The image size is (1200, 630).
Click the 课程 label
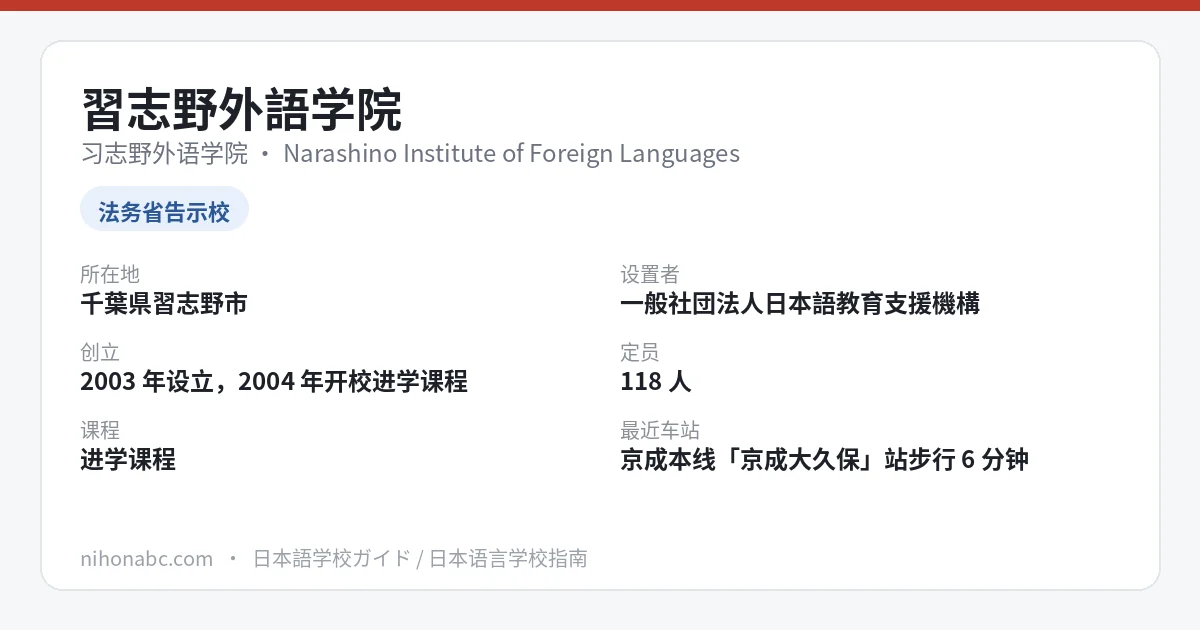[x=100, y=430]
